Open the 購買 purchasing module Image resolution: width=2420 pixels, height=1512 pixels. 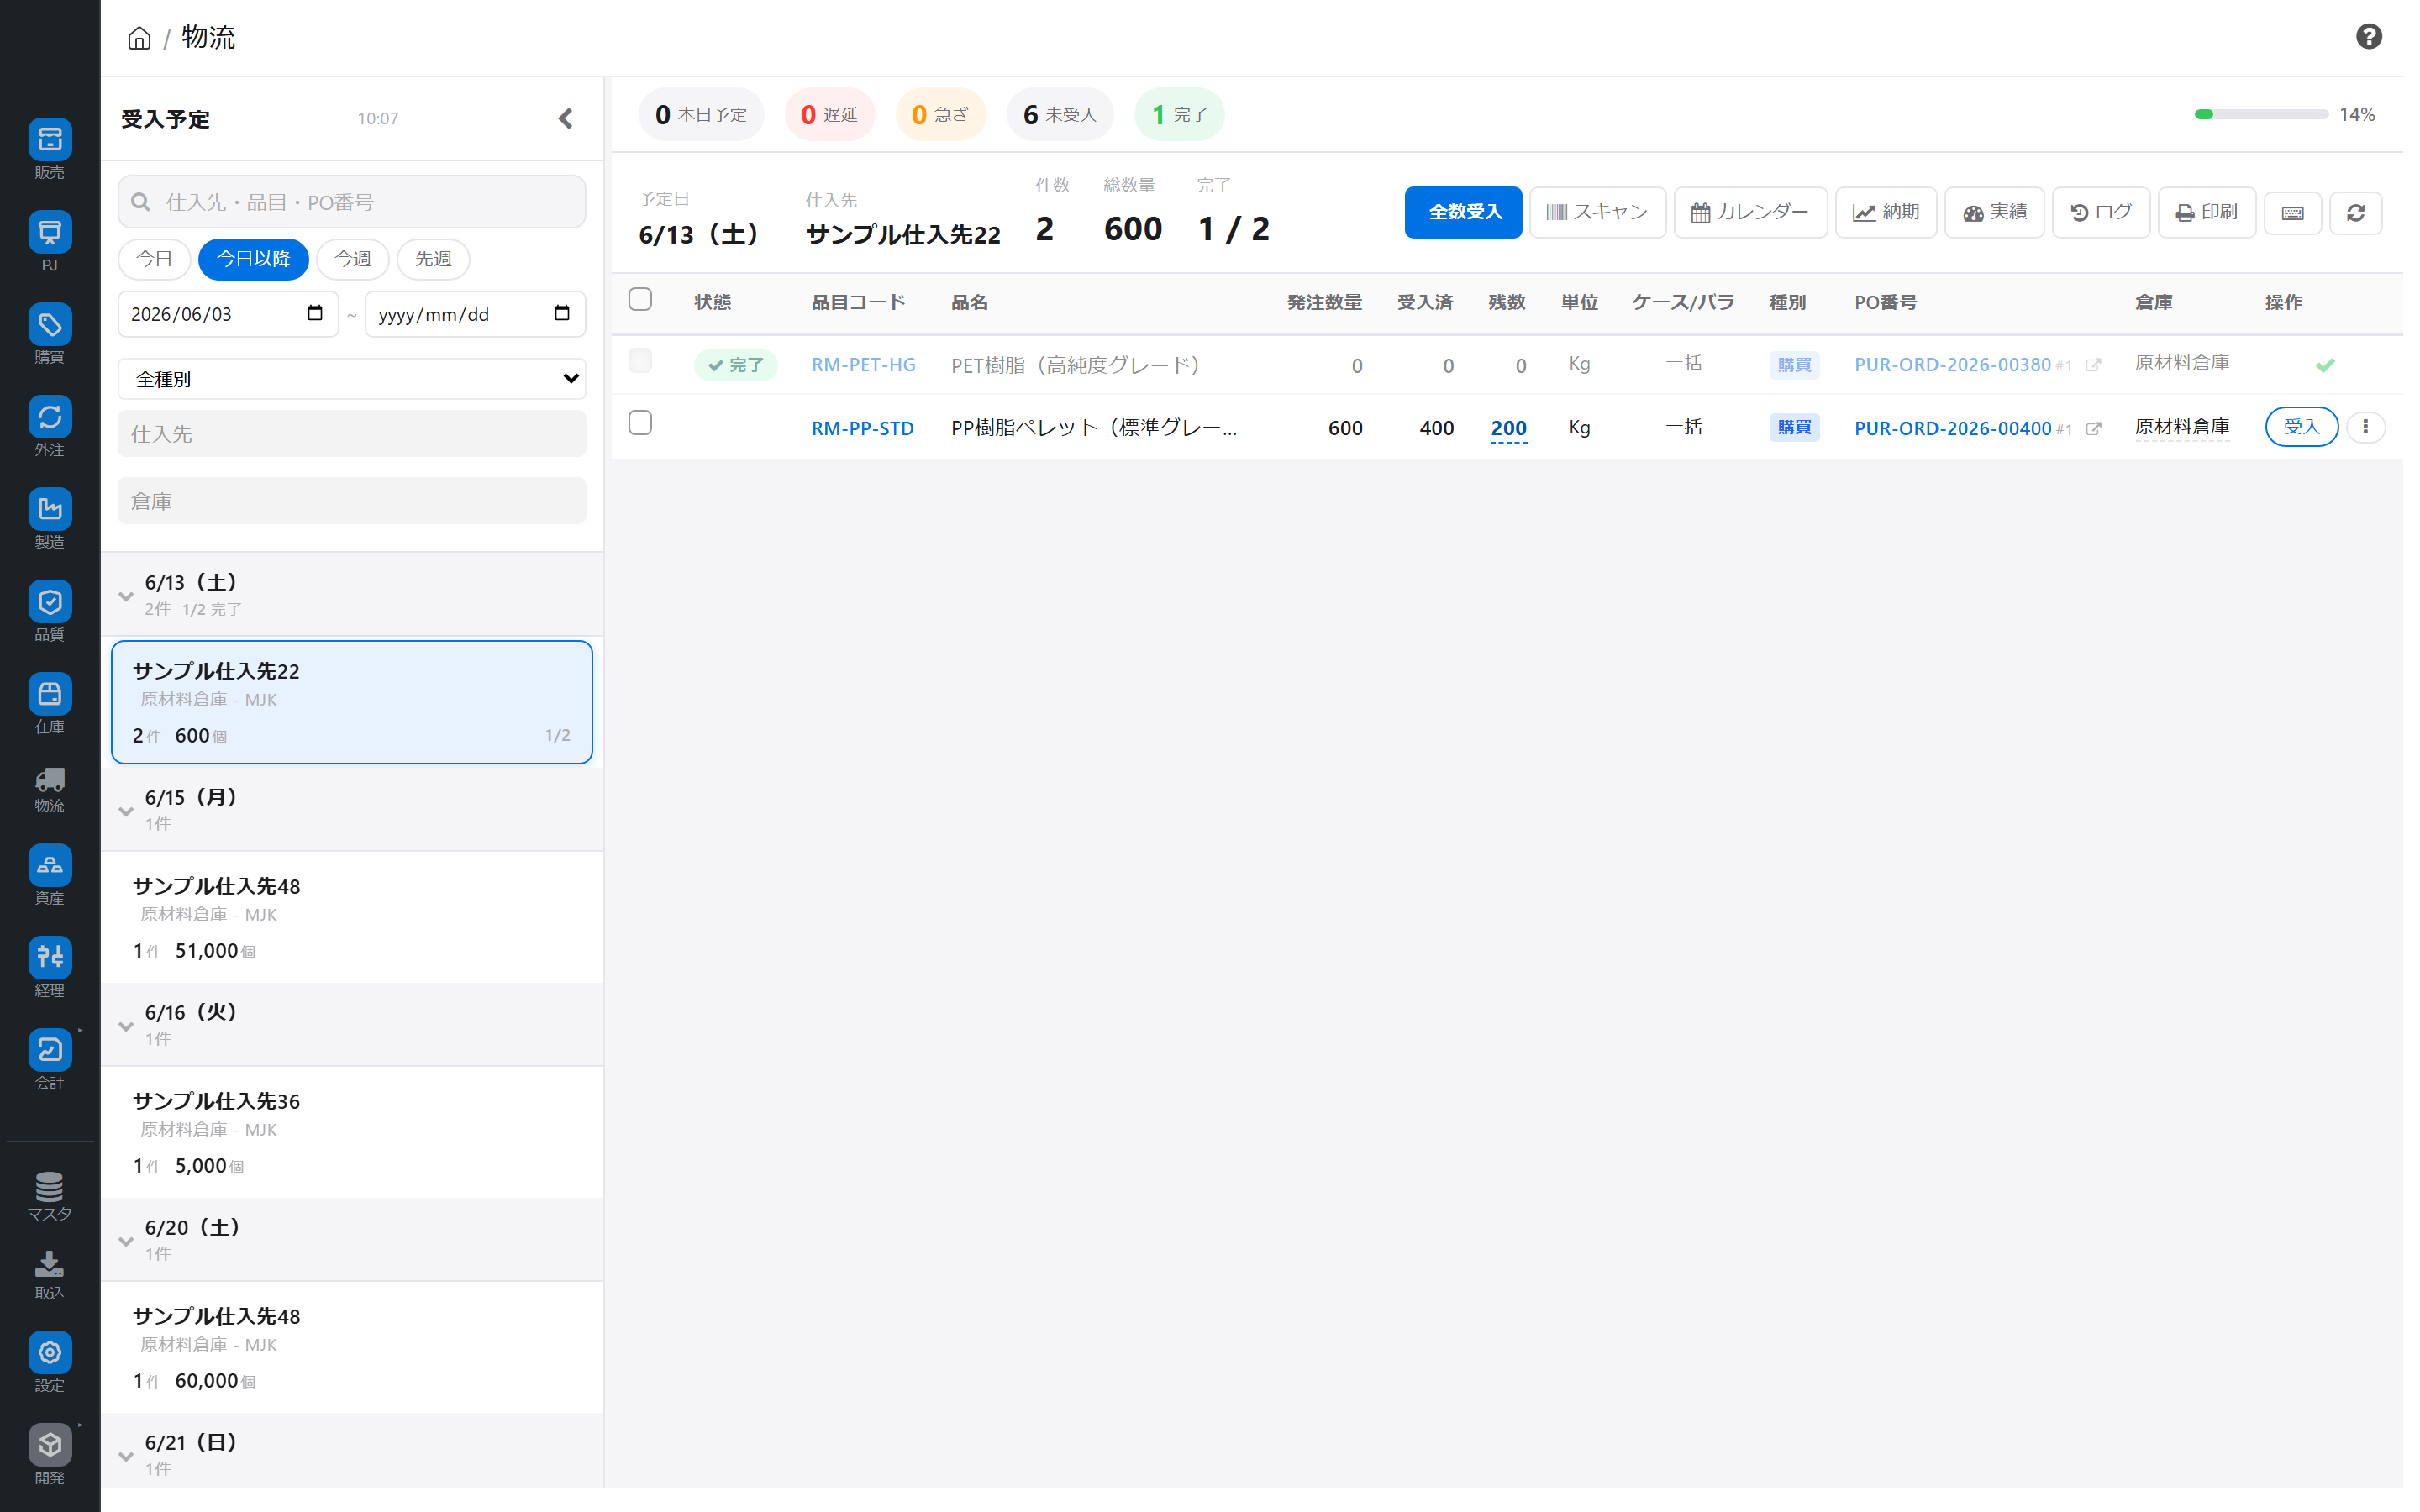[x=50, y=334]
